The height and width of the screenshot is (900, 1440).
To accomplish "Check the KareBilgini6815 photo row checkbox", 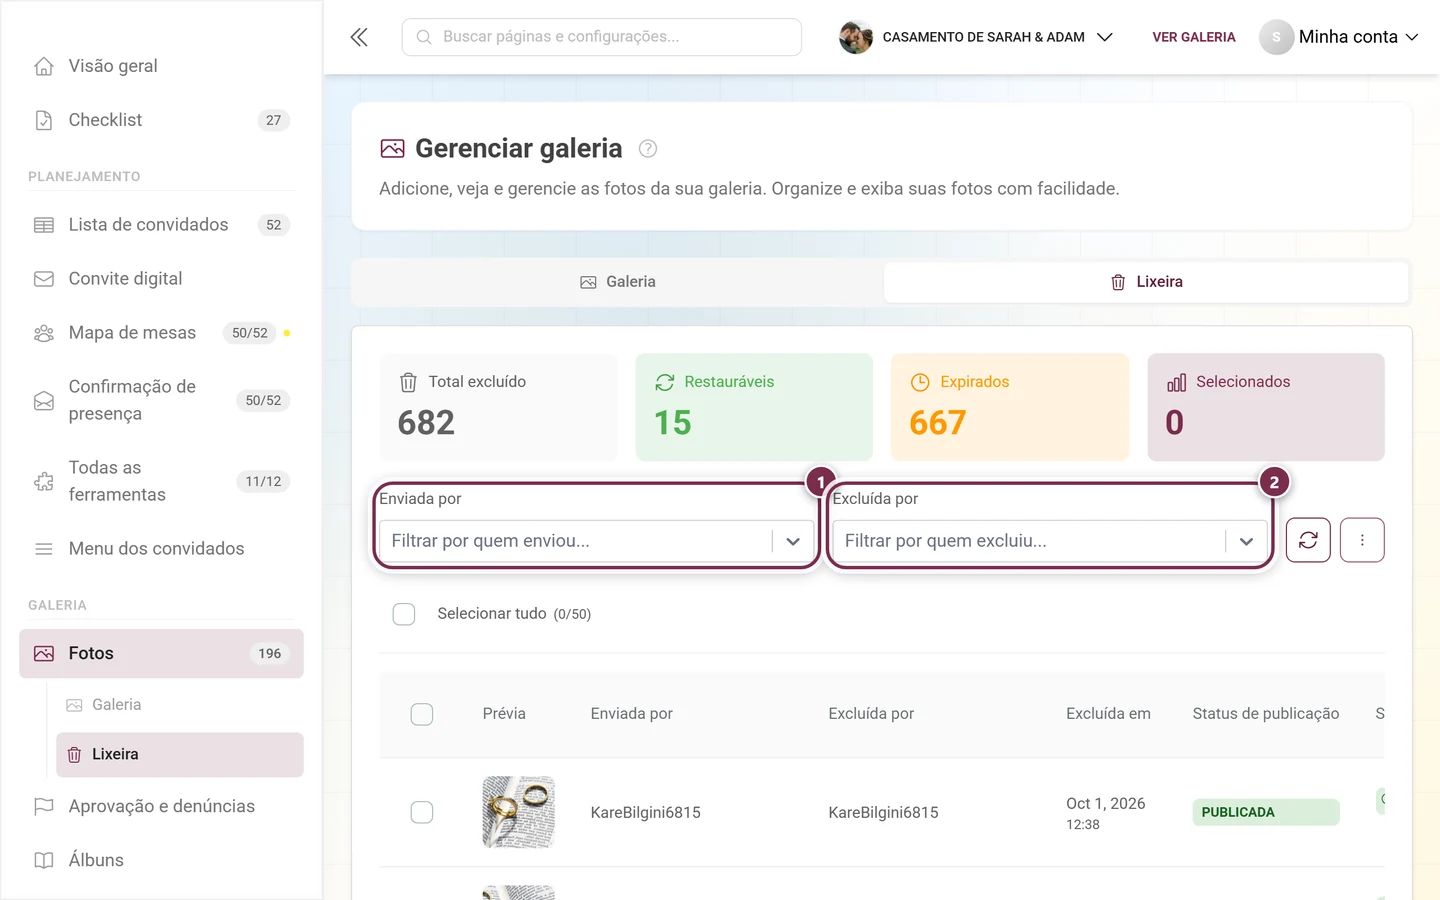I will tap(422, 812).
